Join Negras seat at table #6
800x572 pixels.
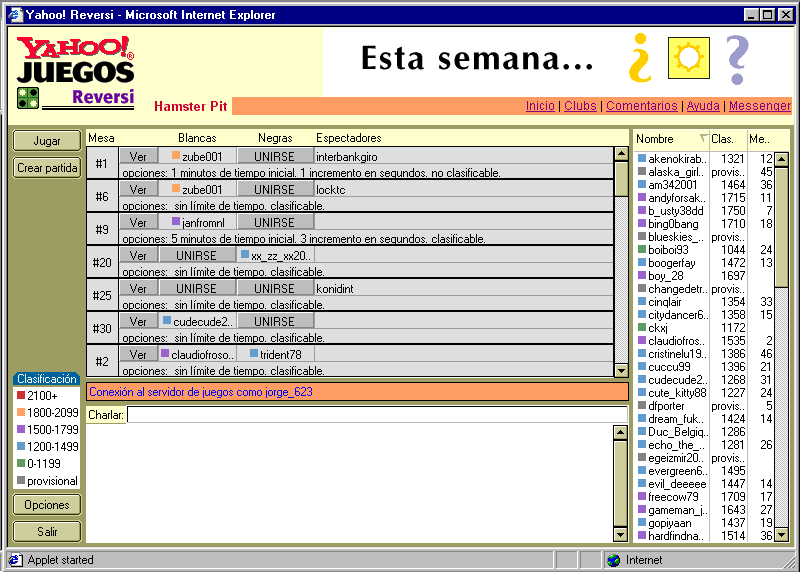(x=274, y=189)
